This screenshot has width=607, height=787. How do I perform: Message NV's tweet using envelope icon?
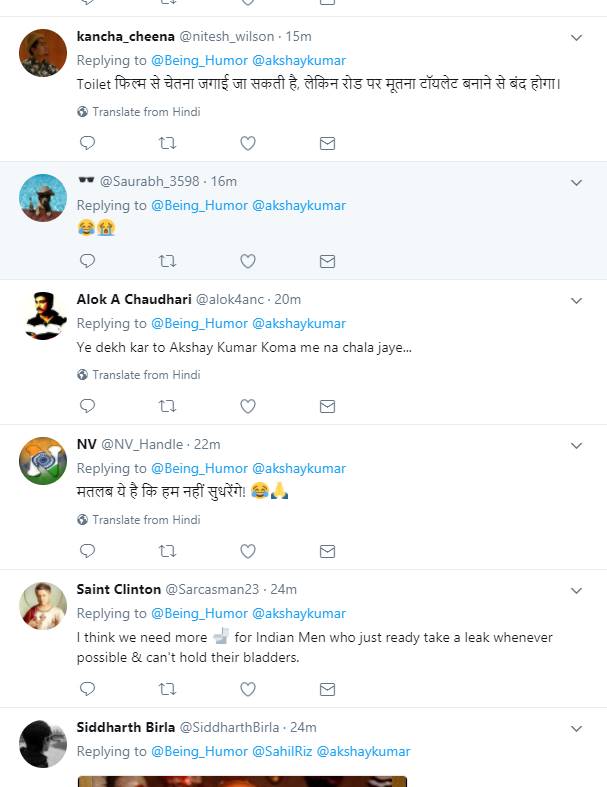pyautogui.click(x=327, y=551)
